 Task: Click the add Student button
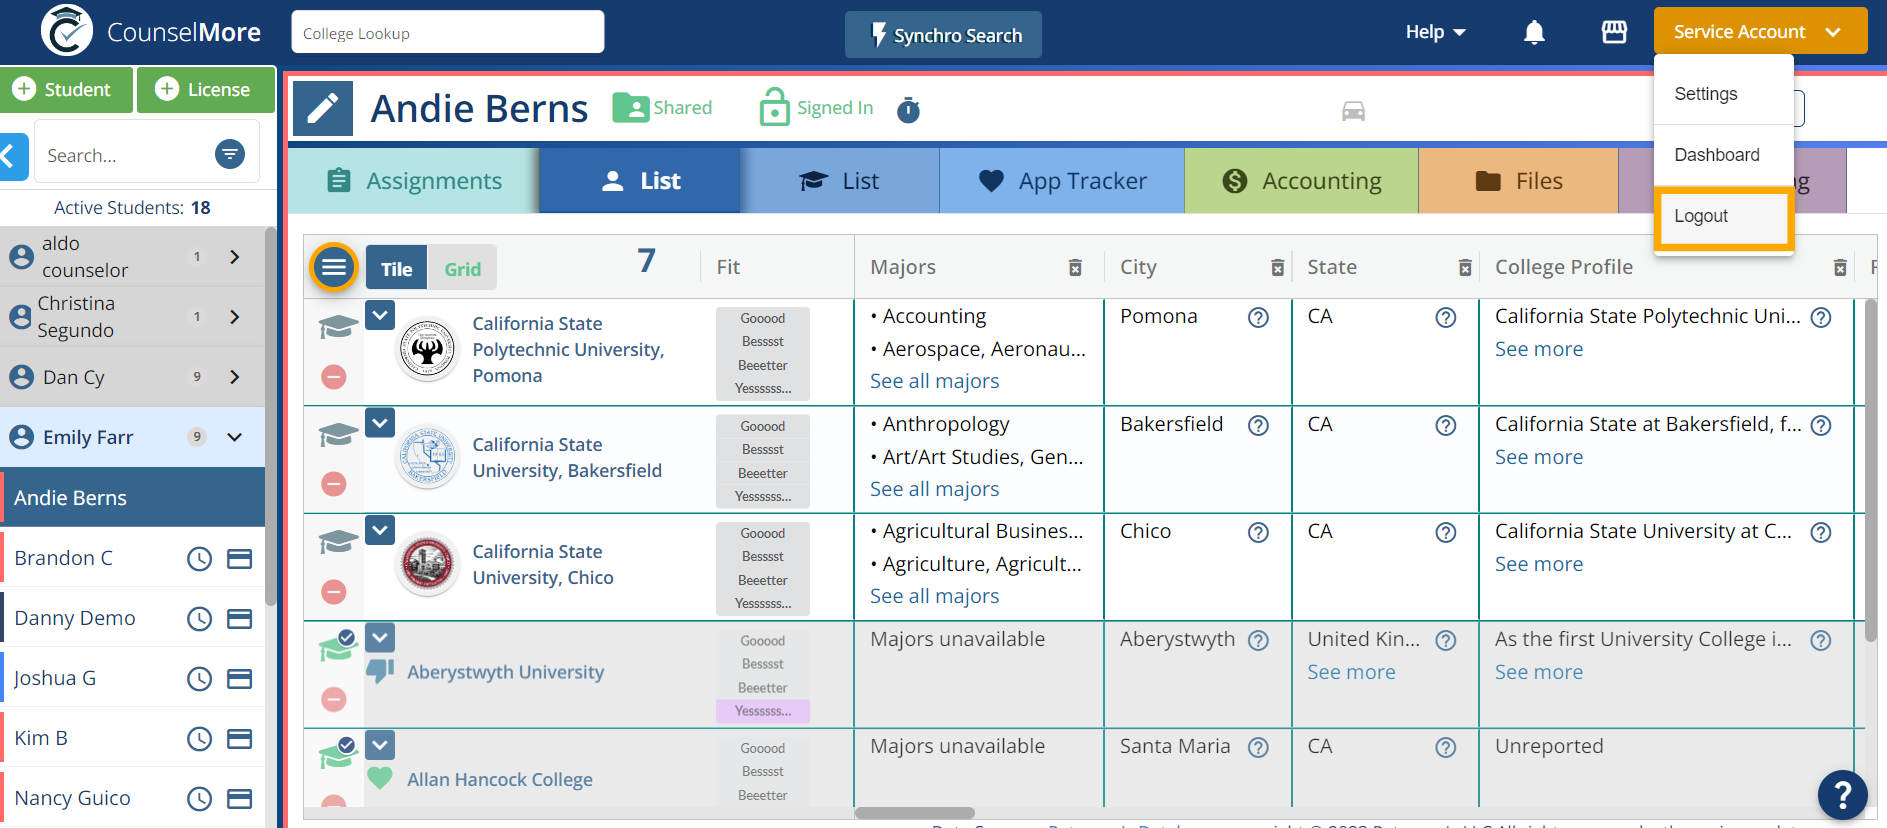click(67, 89)
